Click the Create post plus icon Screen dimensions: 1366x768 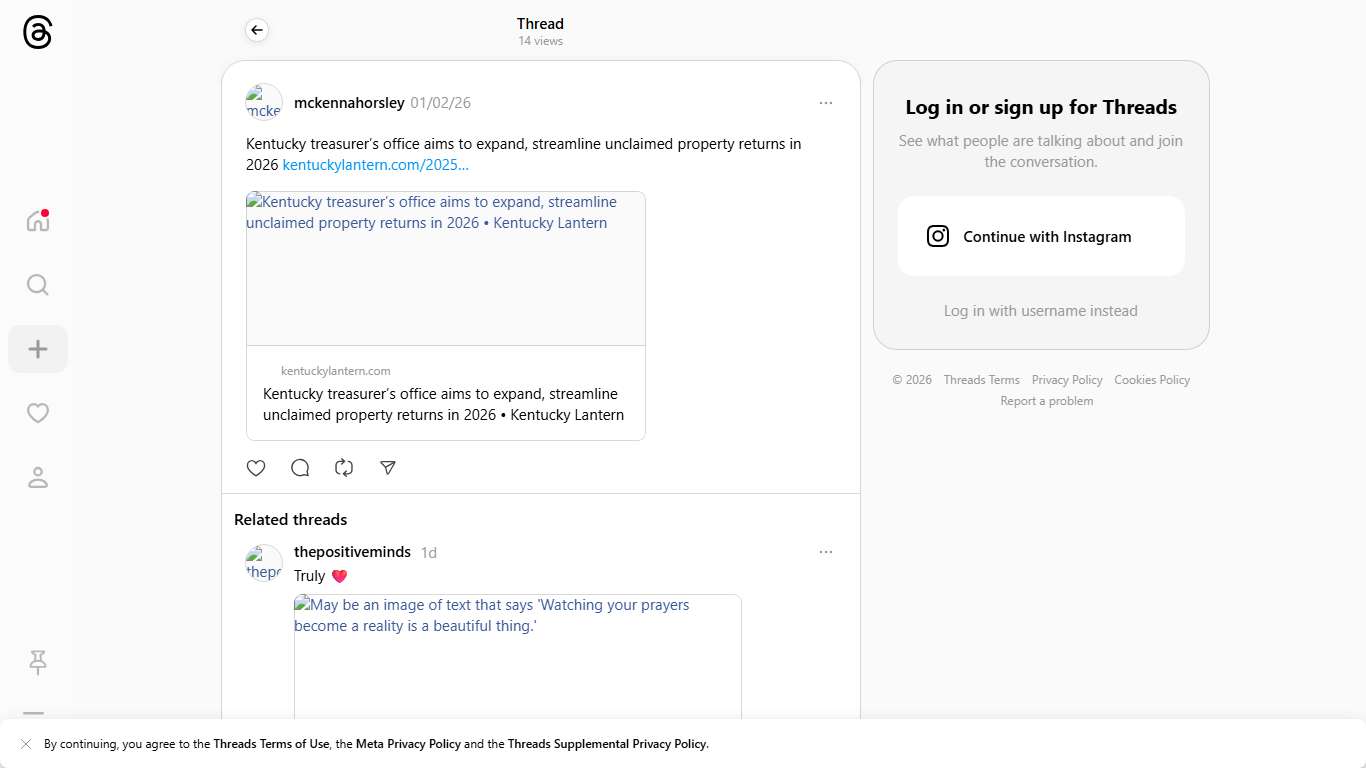coord(38,349)
